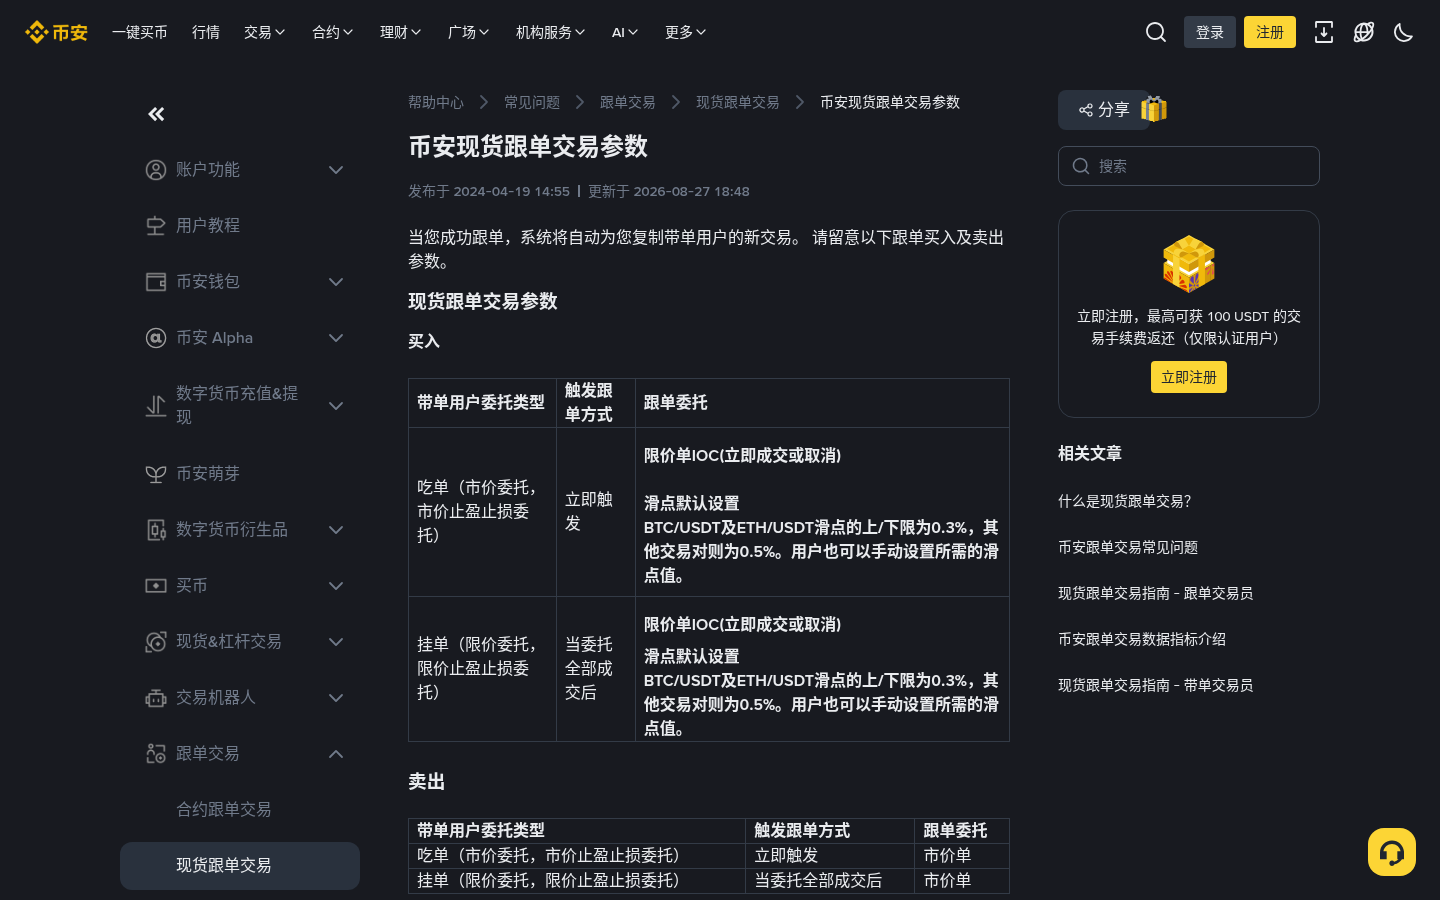Screen dimensions: 1440x900
Task: Open 现货跟单交易指南 - 跟单交易员 article
Action: (x=1156, y=593)
